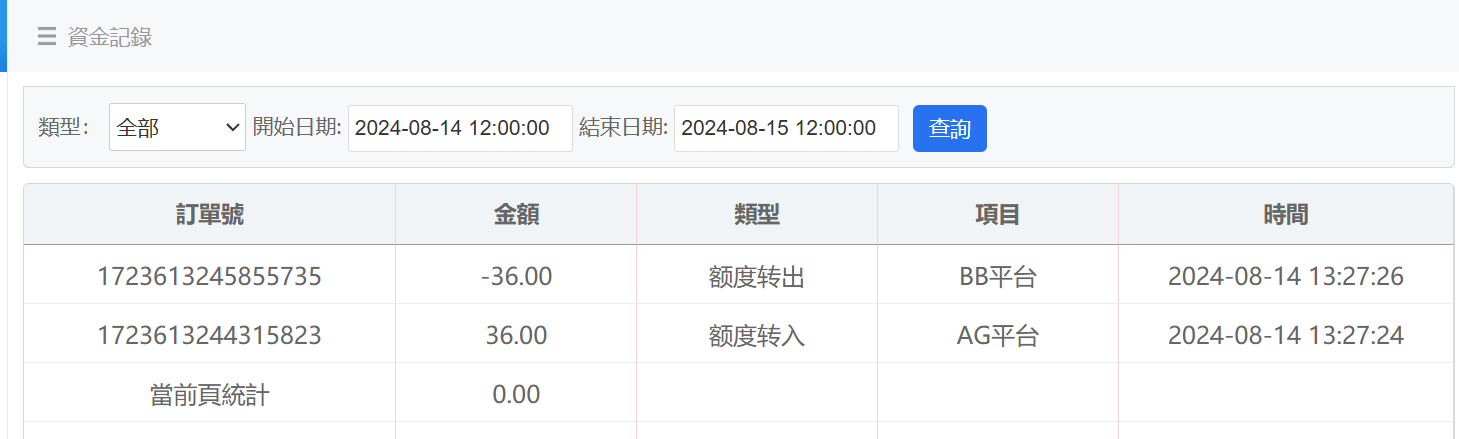Click the BB平台 item cell
The image size is (1459, 439).
(x=997, y=277)
